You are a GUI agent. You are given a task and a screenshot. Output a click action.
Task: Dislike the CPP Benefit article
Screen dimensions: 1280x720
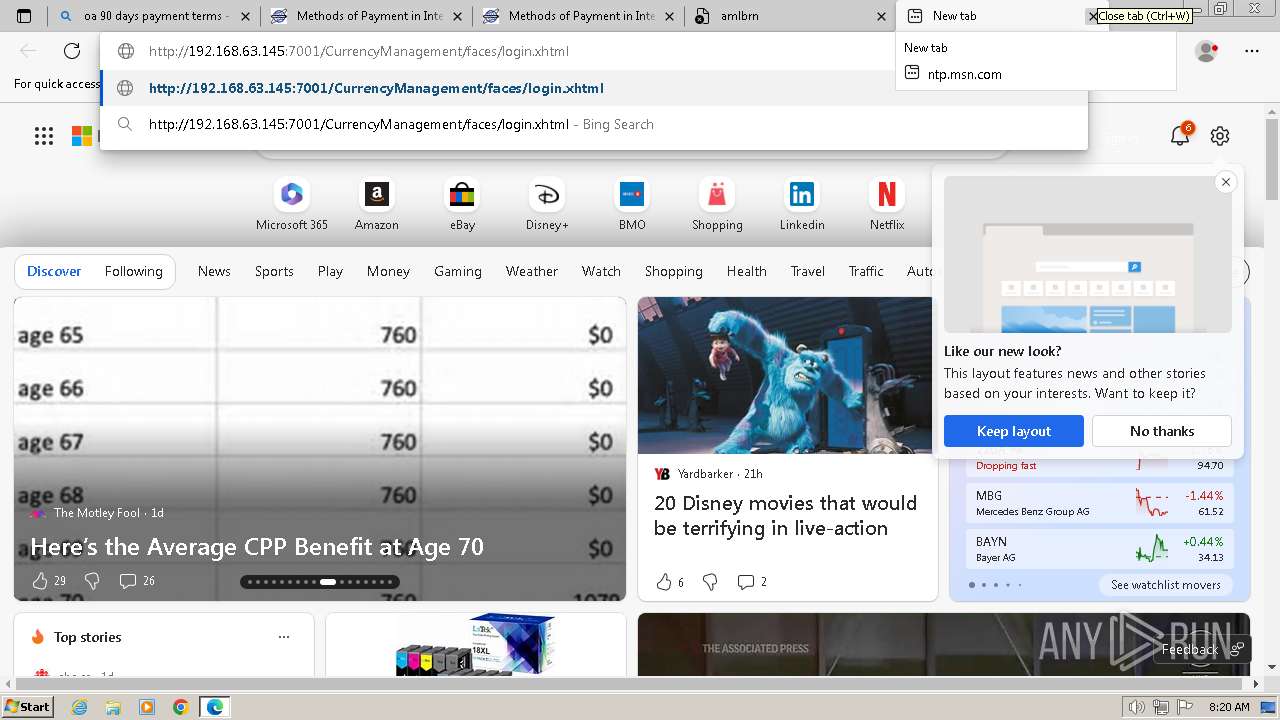click(92, 581)
